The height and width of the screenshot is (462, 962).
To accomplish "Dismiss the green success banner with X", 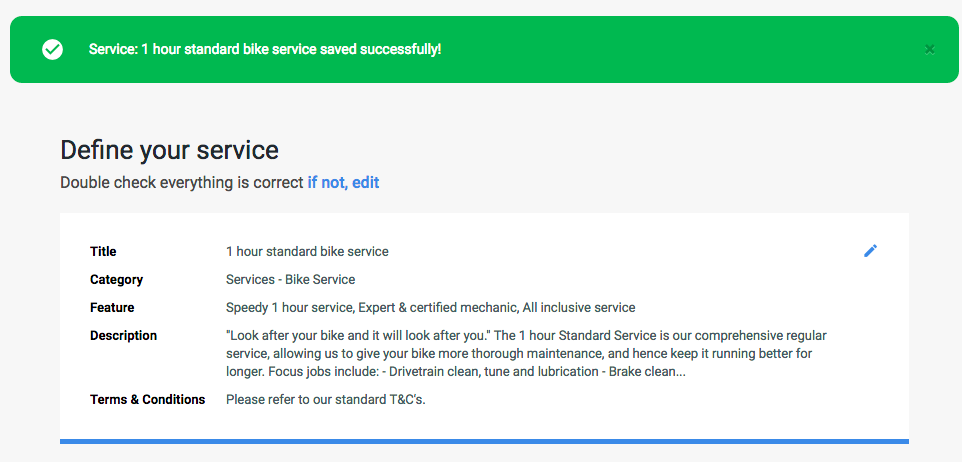I will coord(929,50).
